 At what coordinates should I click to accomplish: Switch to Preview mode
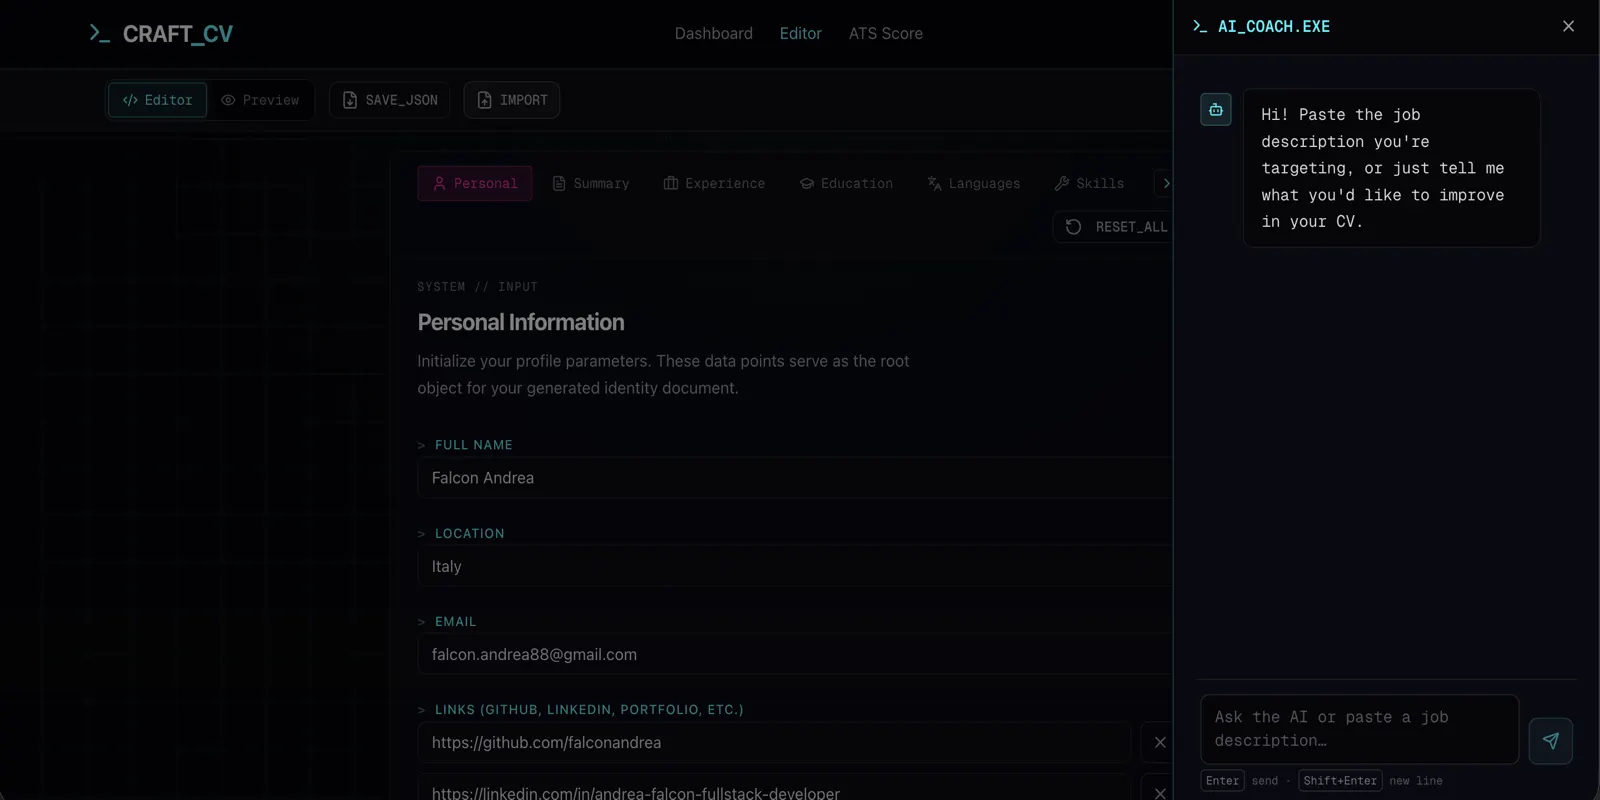tap(260, 100)
